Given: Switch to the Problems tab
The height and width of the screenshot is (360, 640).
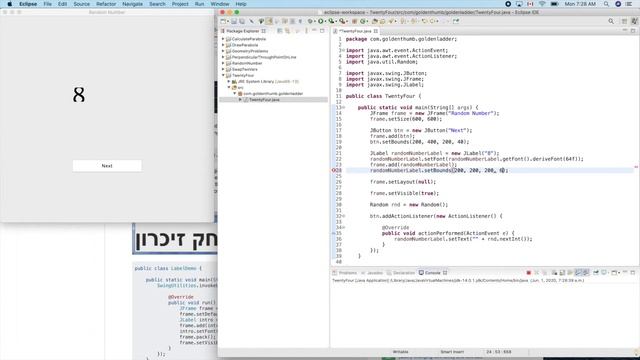Looking at the screenshot, I should point(345,273).
